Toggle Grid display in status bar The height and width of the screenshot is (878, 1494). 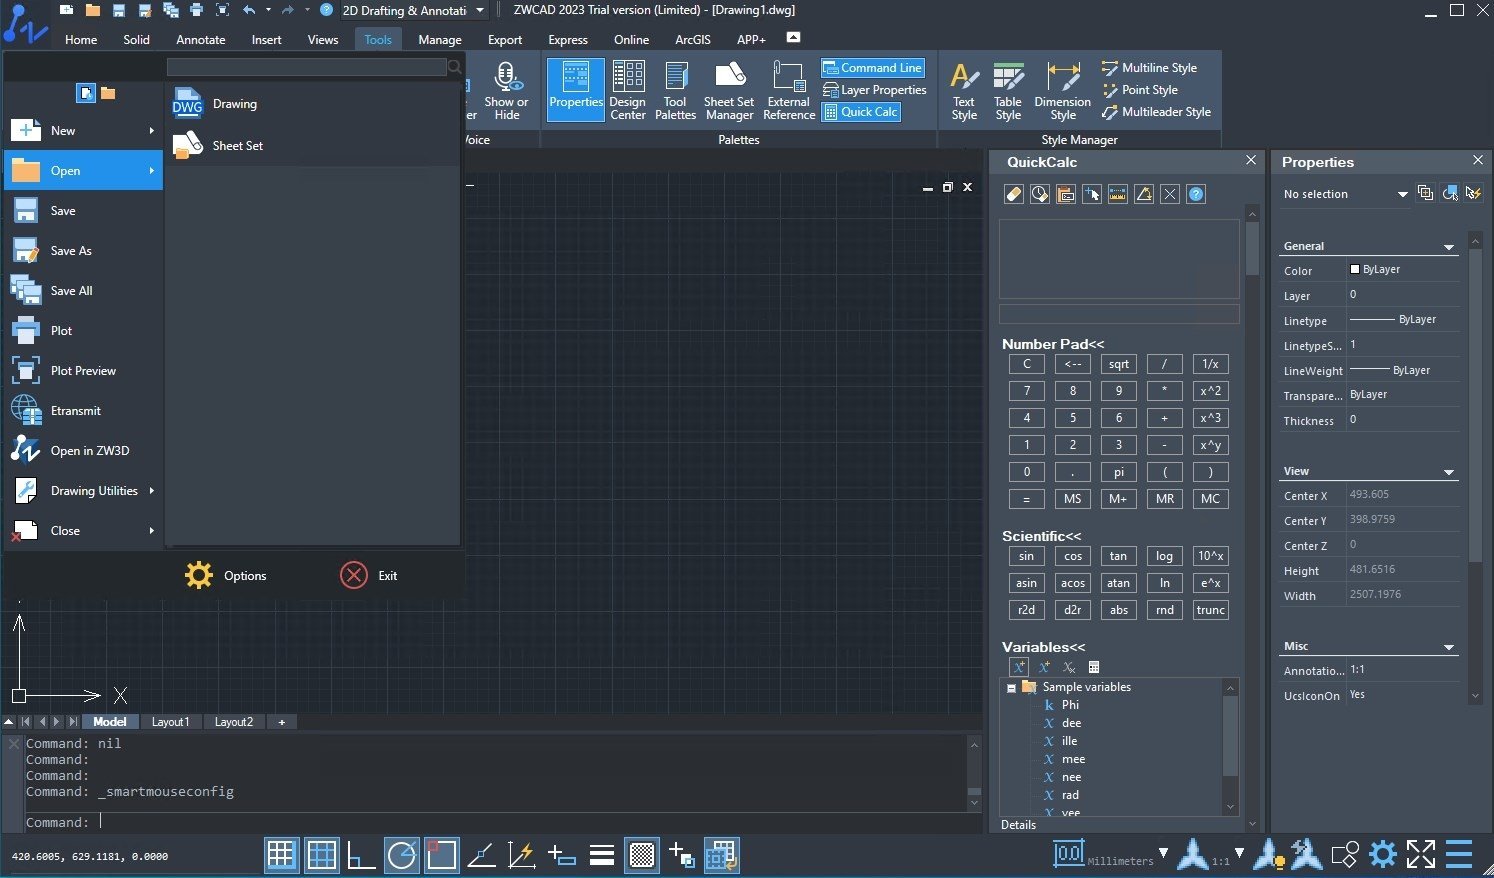(x=322, y=855)
